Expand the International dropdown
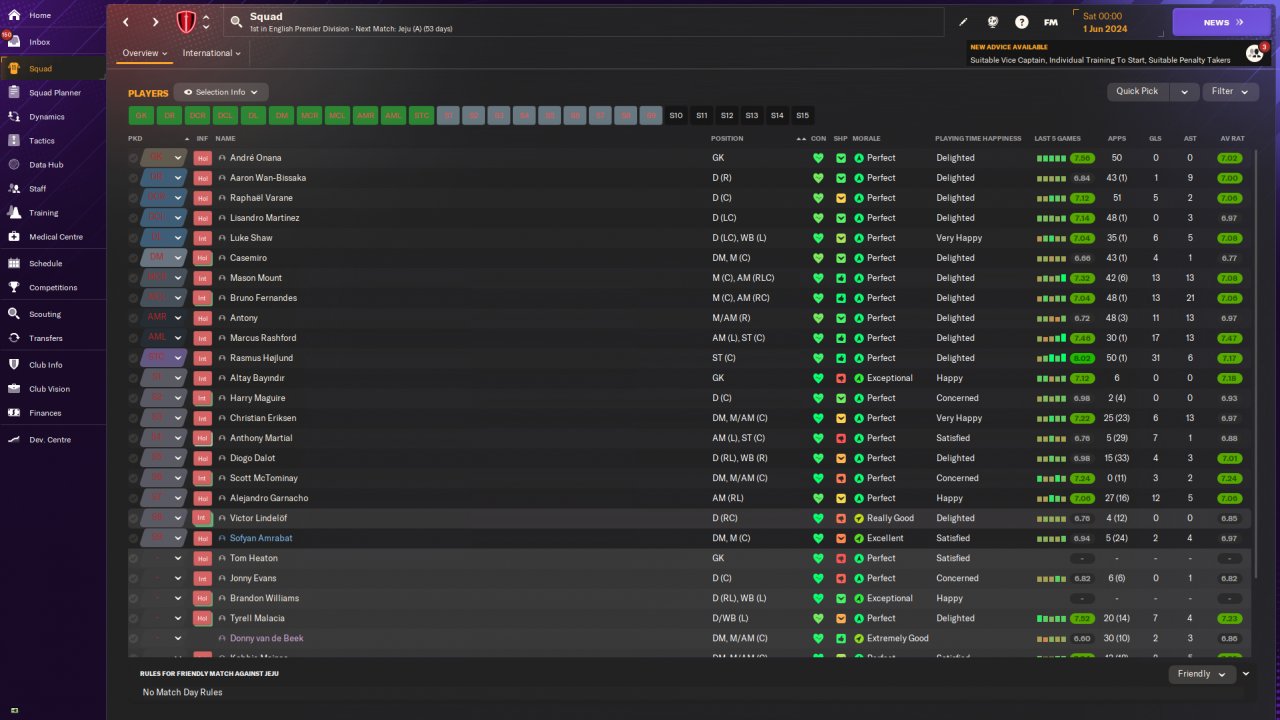This screenshot has height=720, width=1280. (x=212, y=53)
